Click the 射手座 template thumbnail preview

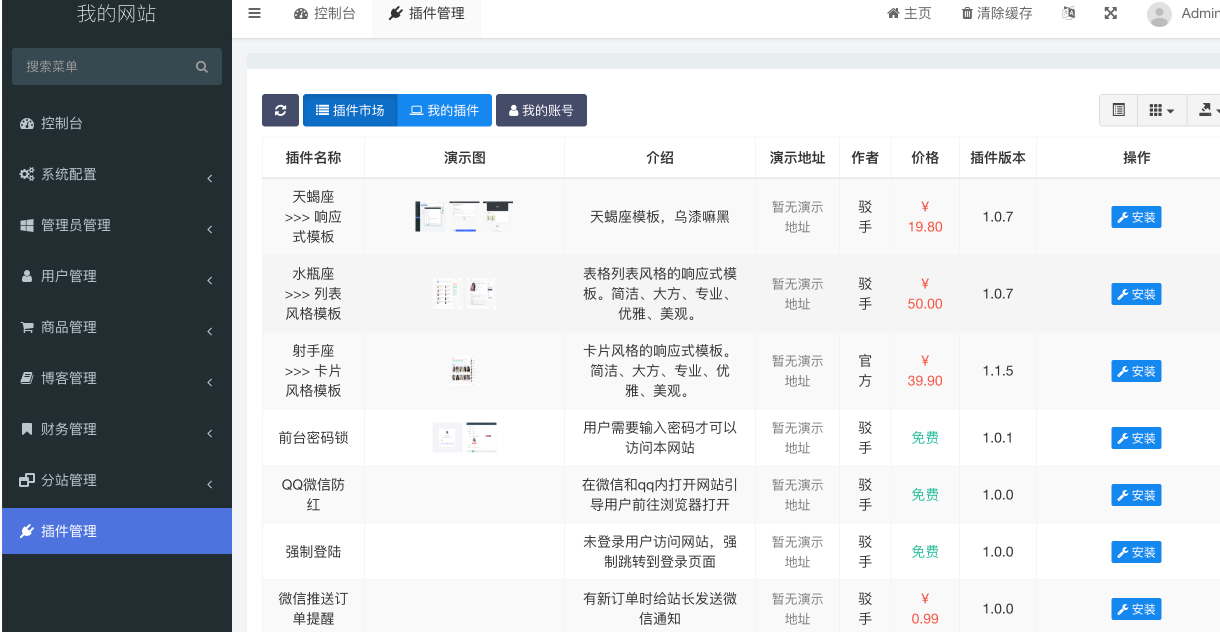coord(463,370)
